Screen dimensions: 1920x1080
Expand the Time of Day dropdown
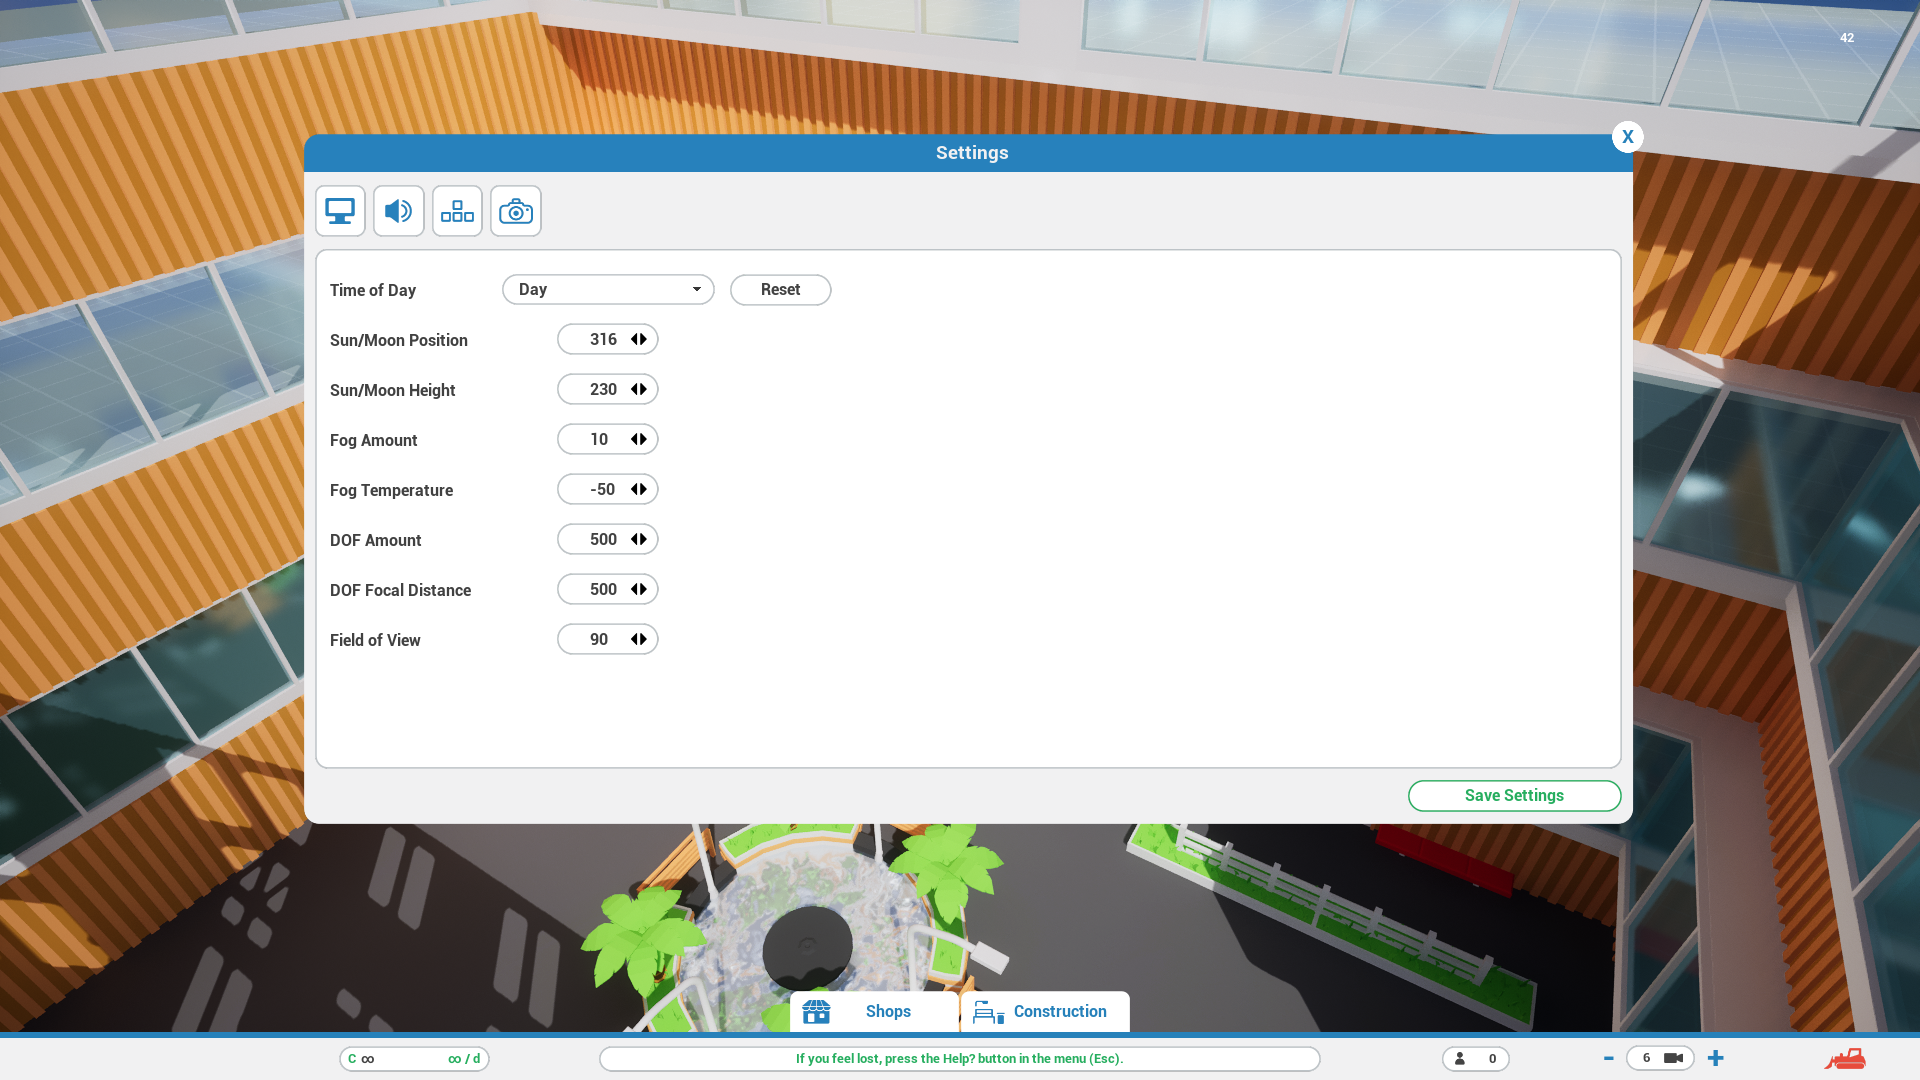tap(608, 290)
